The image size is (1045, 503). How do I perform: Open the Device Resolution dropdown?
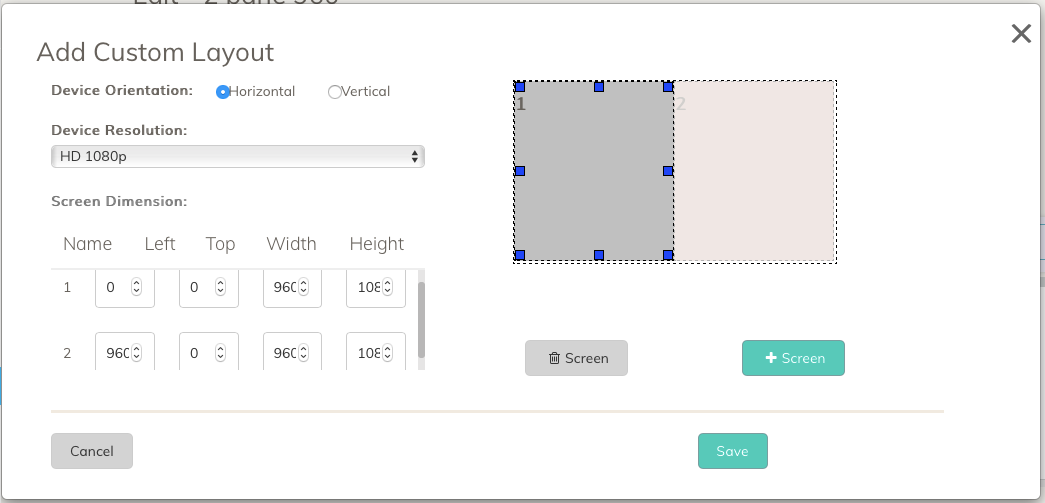click(238, 157)
